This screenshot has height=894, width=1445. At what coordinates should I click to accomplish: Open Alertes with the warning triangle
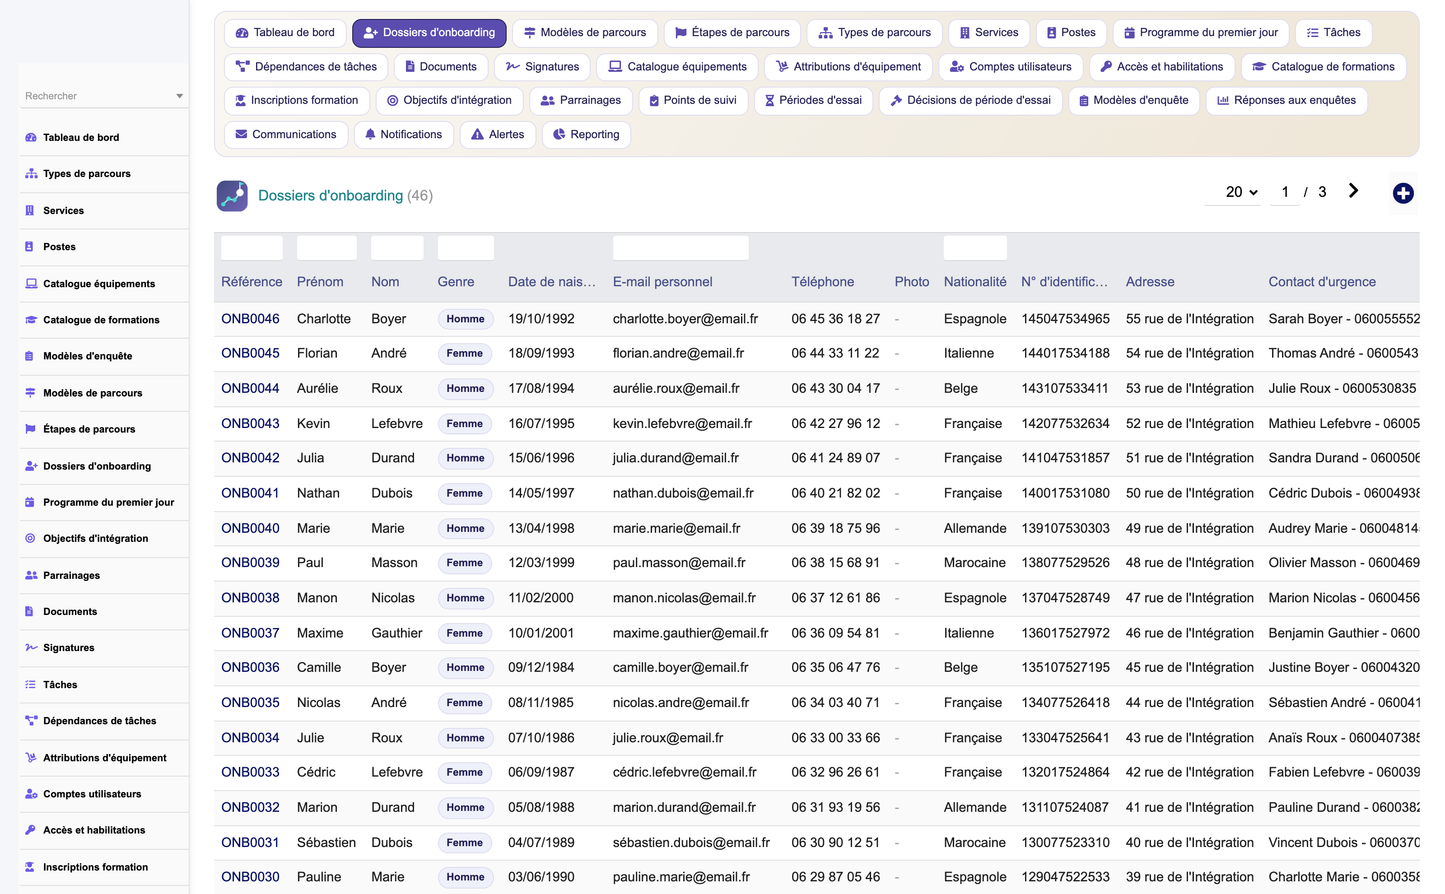tap(498, 134)
